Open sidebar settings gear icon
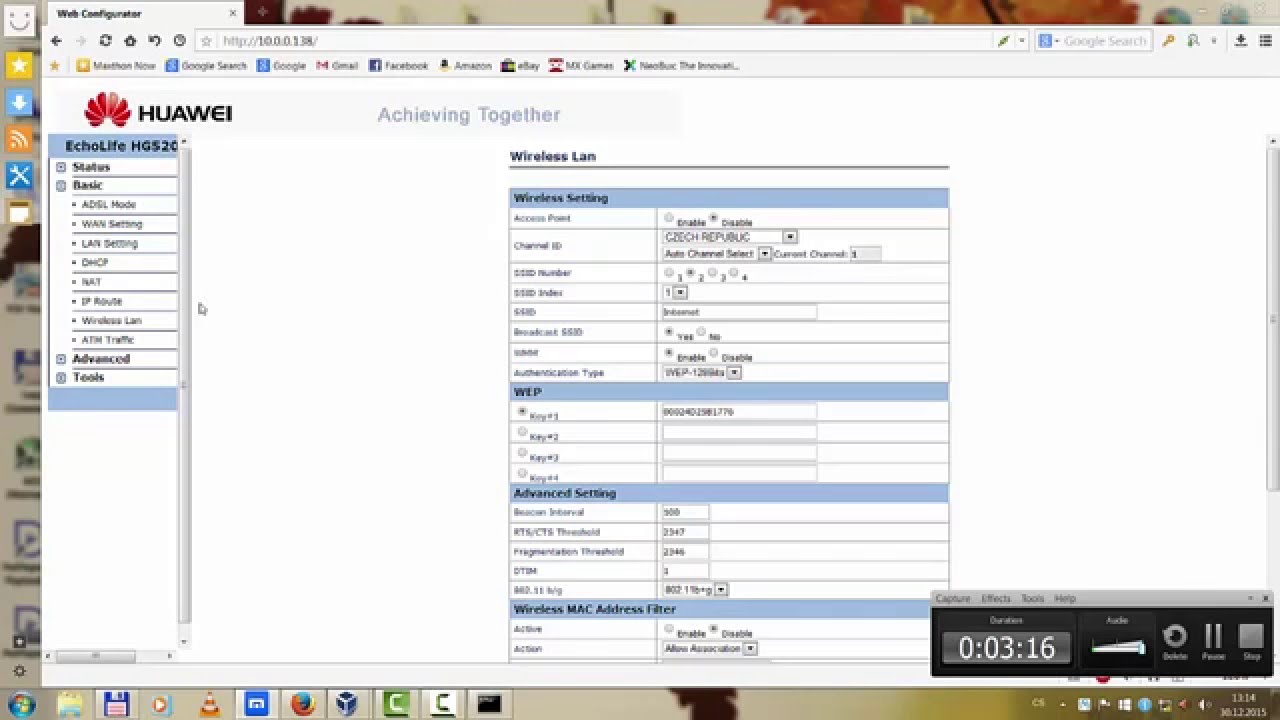 19,671
